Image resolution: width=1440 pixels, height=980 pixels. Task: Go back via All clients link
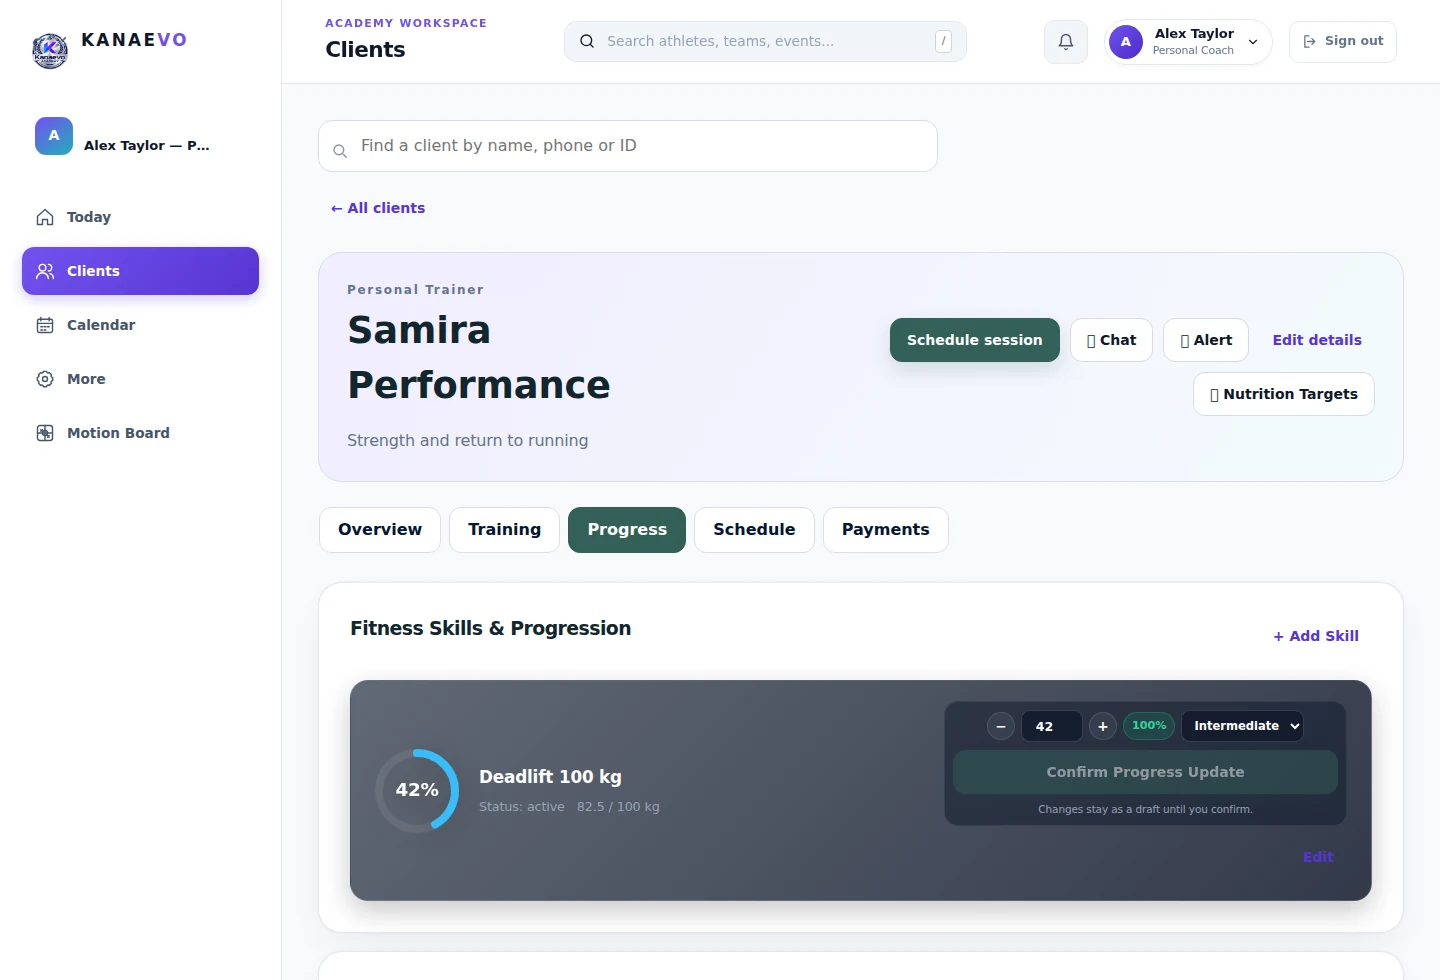point(378,208)
